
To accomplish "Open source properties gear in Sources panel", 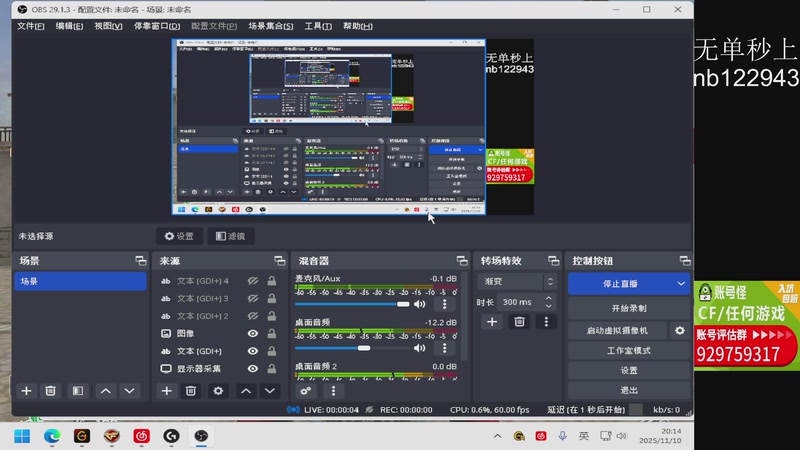I will click(x=218, y=391).
